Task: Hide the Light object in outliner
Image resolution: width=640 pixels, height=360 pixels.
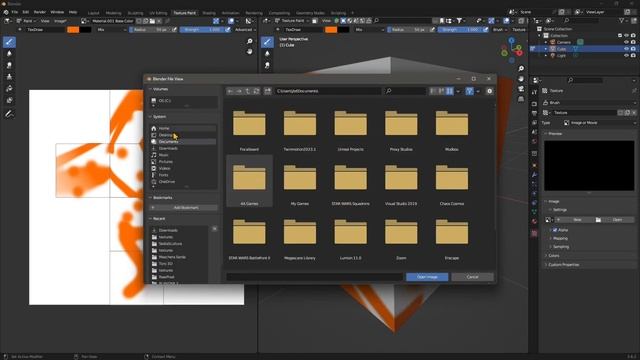Action: click(626, 56)
